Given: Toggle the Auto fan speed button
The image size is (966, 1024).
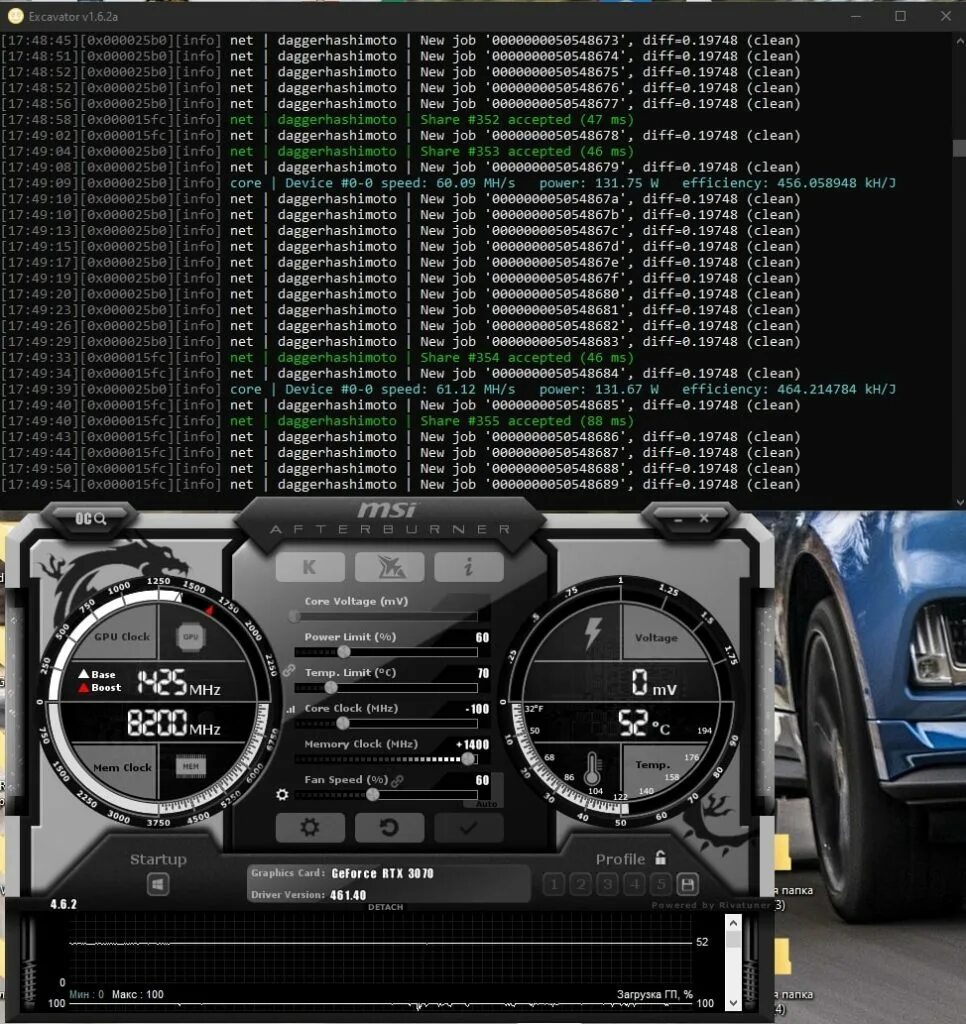Looking at the screenshot, I should click(486, 804).
